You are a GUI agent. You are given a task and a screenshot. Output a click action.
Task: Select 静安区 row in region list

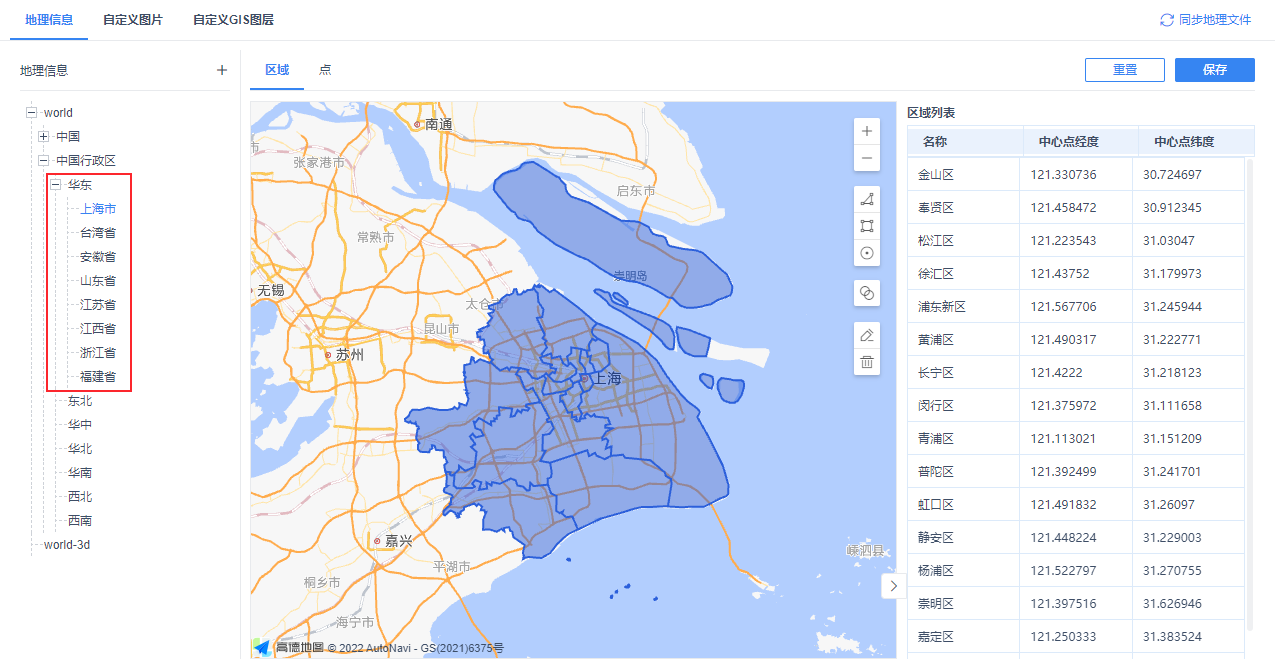click(x=1076, y=538)
